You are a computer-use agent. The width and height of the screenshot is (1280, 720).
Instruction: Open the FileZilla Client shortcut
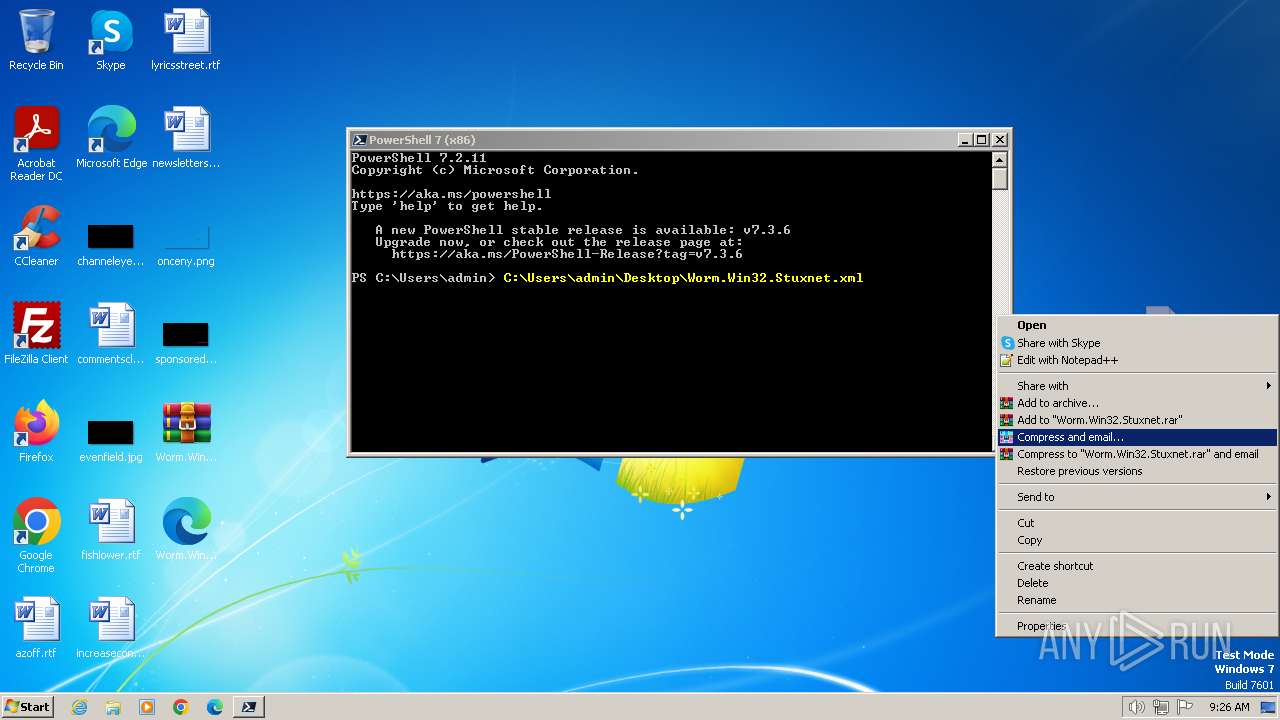click(x=36, y=334)
